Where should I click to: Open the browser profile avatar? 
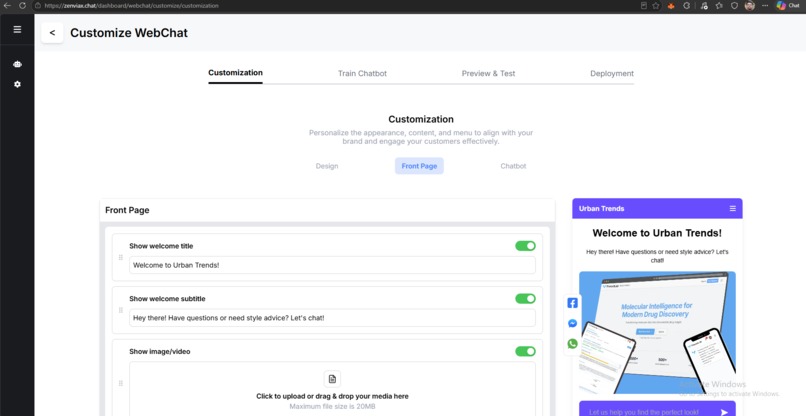tap(749, 6)
